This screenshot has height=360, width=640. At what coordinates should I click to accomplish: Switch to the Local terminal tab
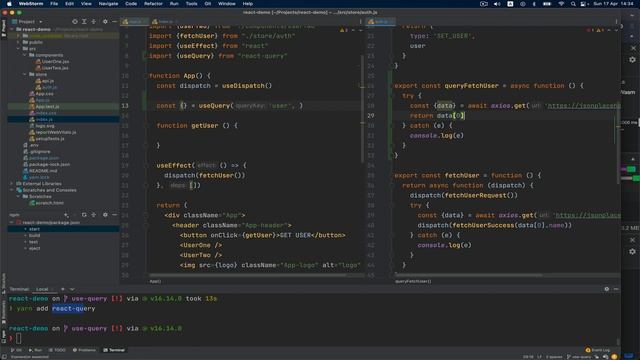(42, 289)
